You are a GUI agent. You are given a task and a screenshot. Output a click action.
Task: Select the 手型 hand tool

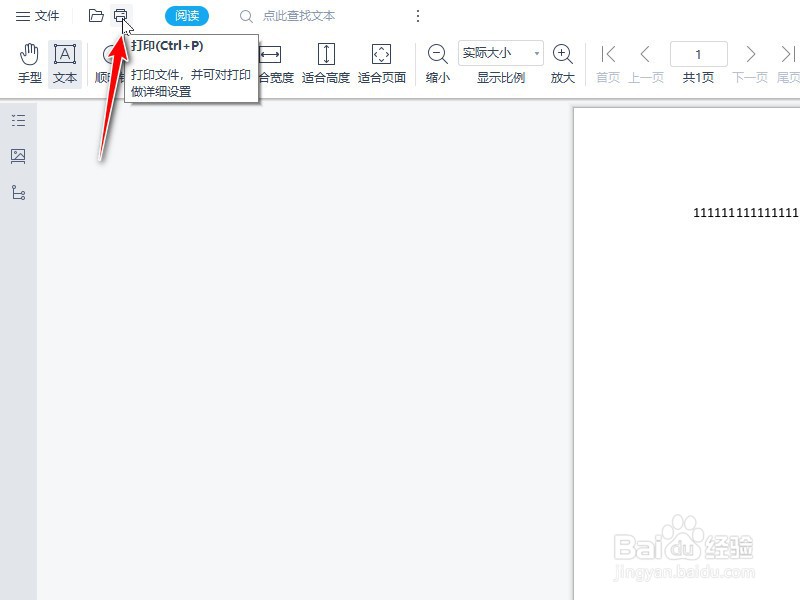point(30,64)
